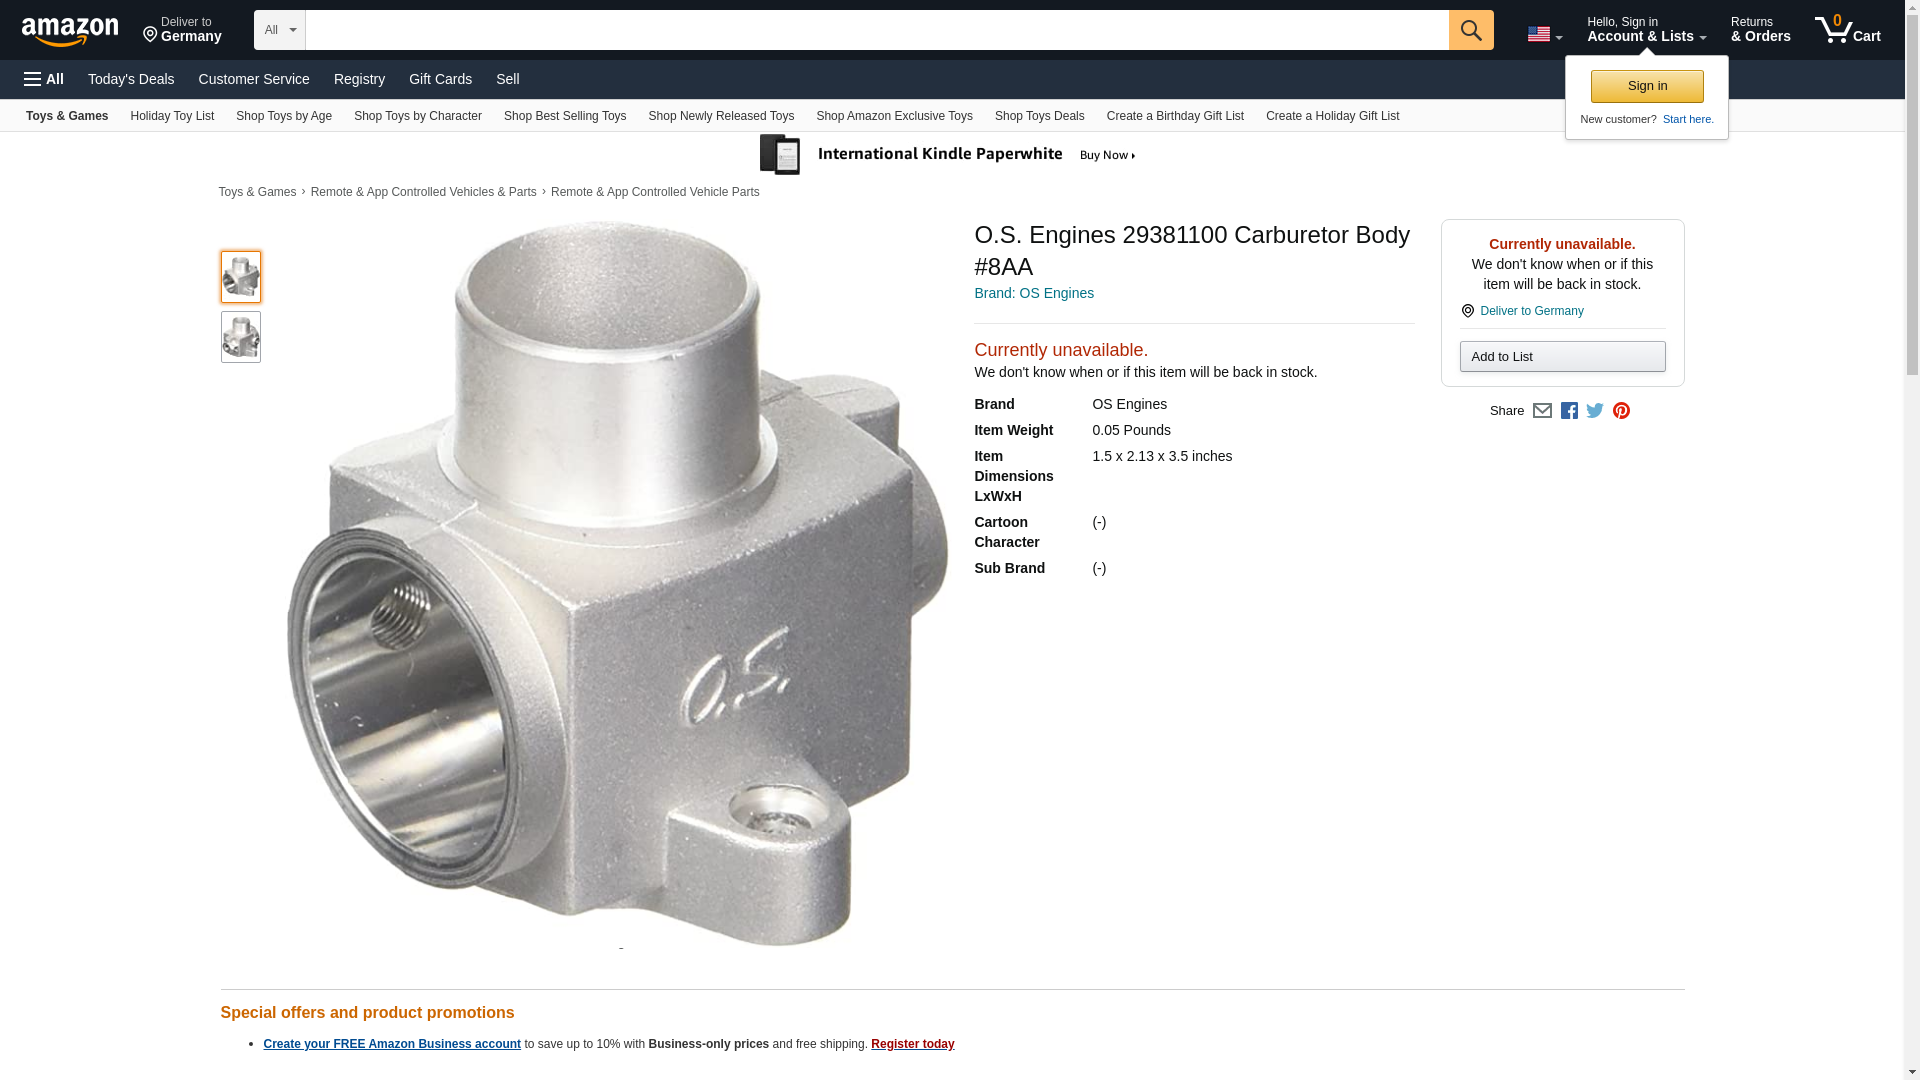The height and width of the screenshot is (1080, 1920).
Task: Click the search magnifier button
Action: click(1470, 30)
